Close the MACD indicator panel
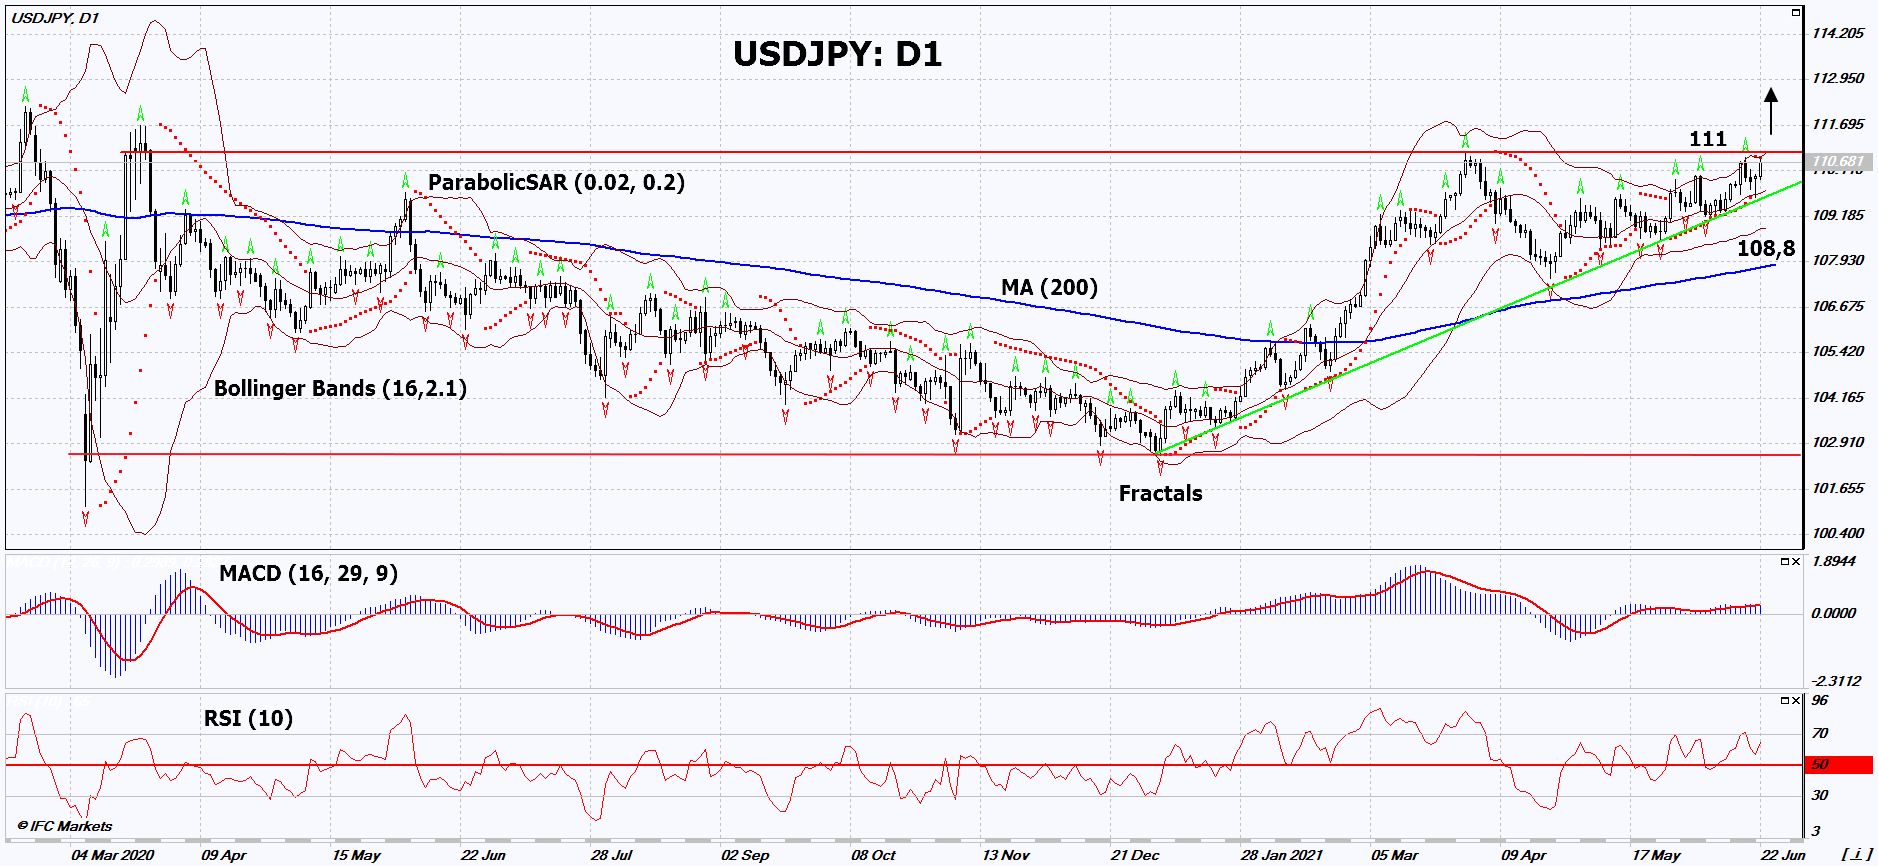The height and width of the screenshot is (866, 1878). click(1796, 562)
